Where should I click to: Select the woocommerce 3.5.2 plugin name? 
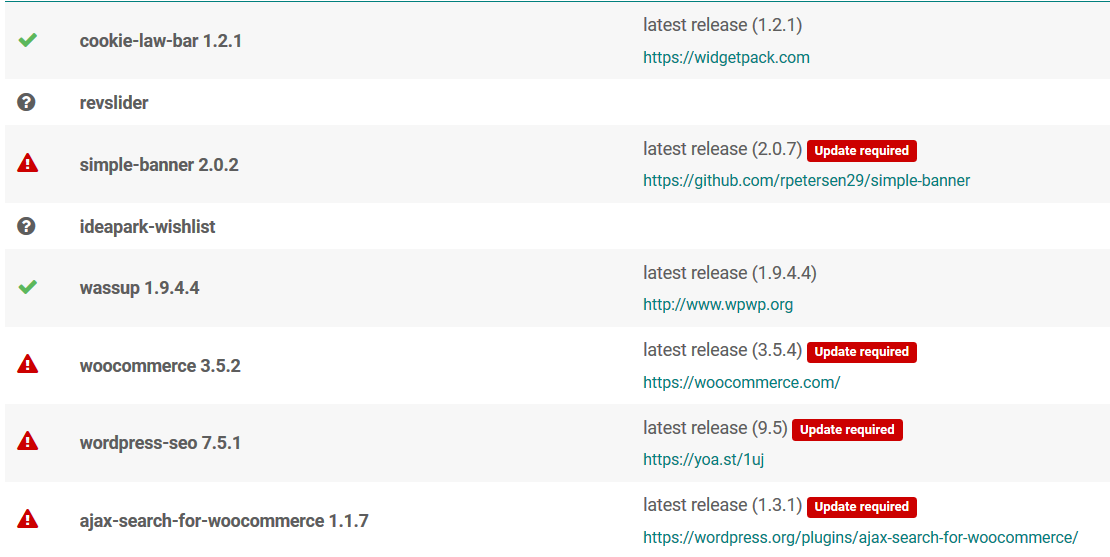point(160,366)
